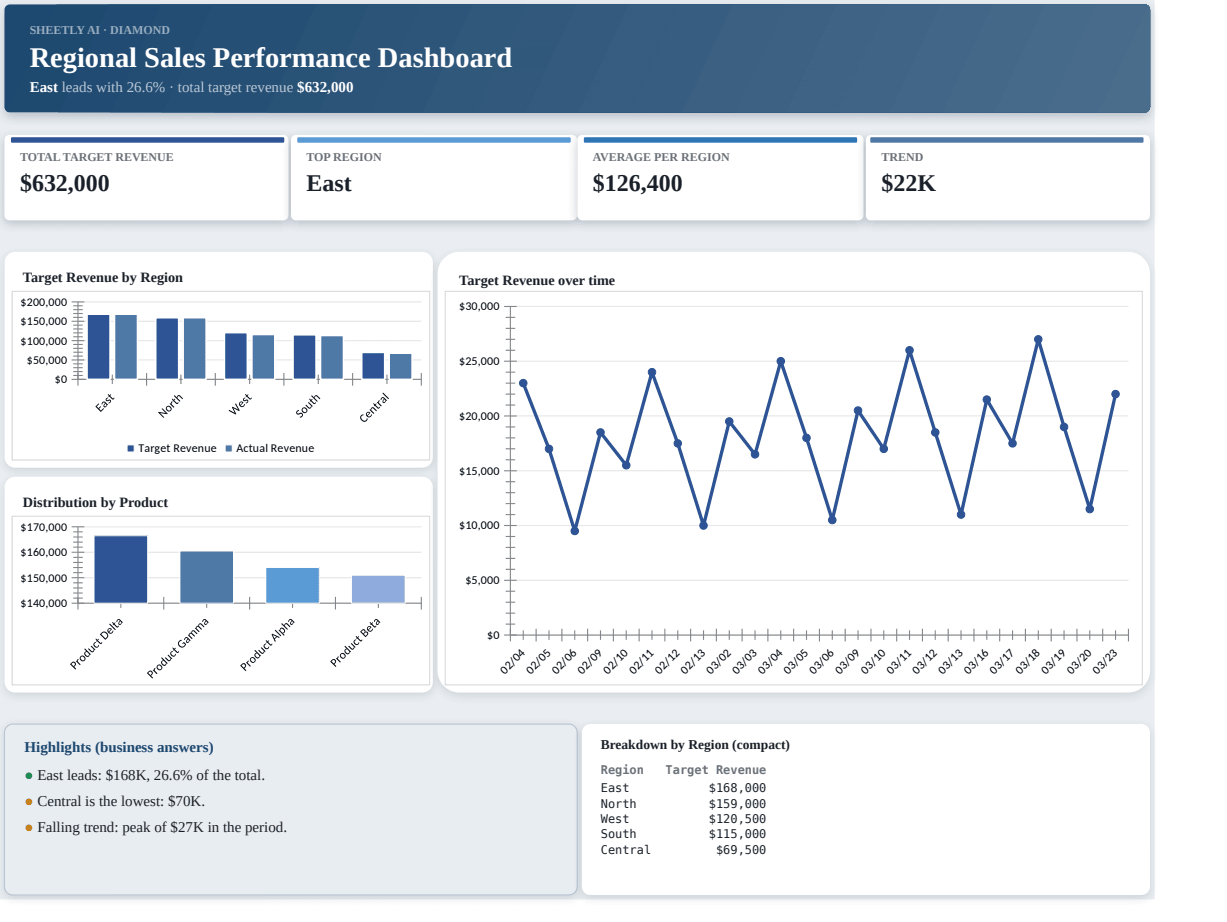
Task: Click the West row name in breakdown table
Action: click(x=615, y=819)
